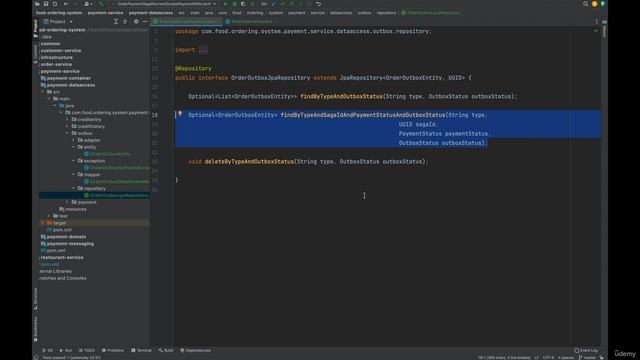The image size is (640, 360).
Task: Open the TODO tool window button
Action: (x=87, y=350)
